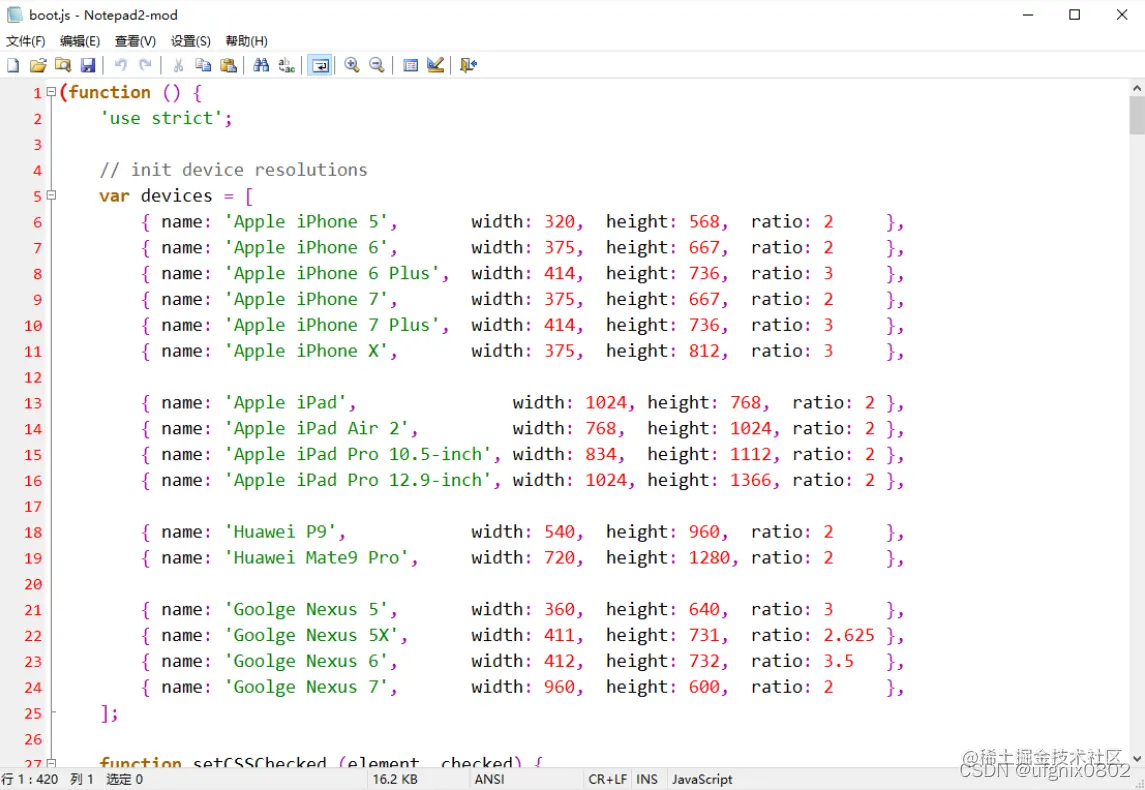The image size is (1145, 790).
Task: Click the Exit door icon
Action: [x=468, y=66]
